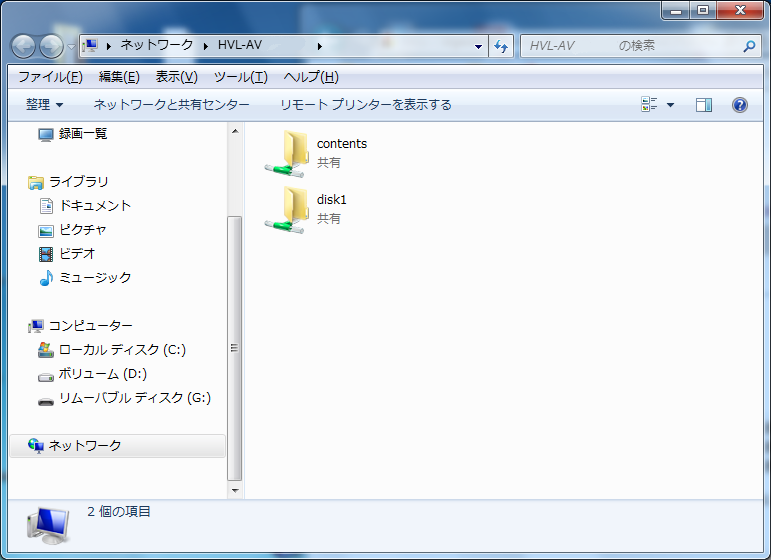This screenshot has height=560, width=771.
Task: Open ミュージック library
Action: 95,278
